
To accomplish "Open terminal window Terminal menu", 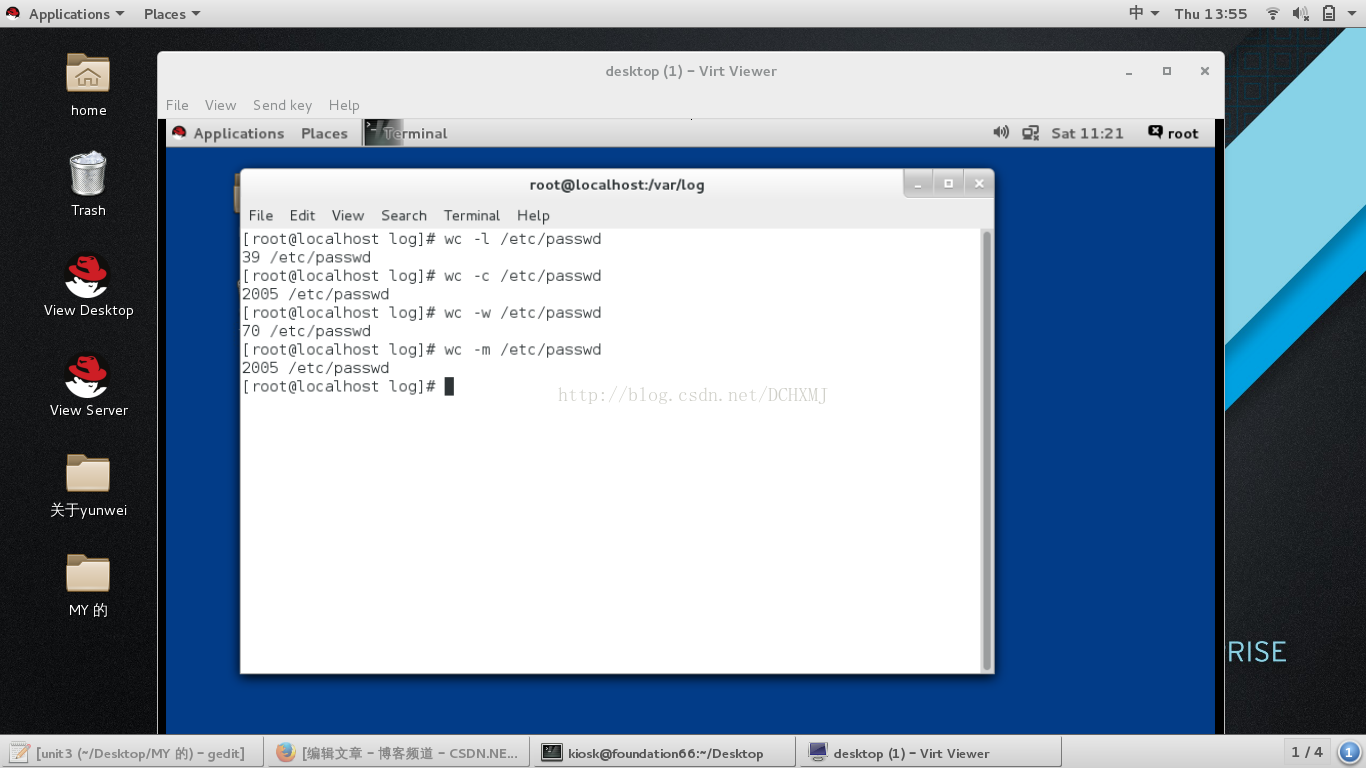I will [x=472, y=215].
